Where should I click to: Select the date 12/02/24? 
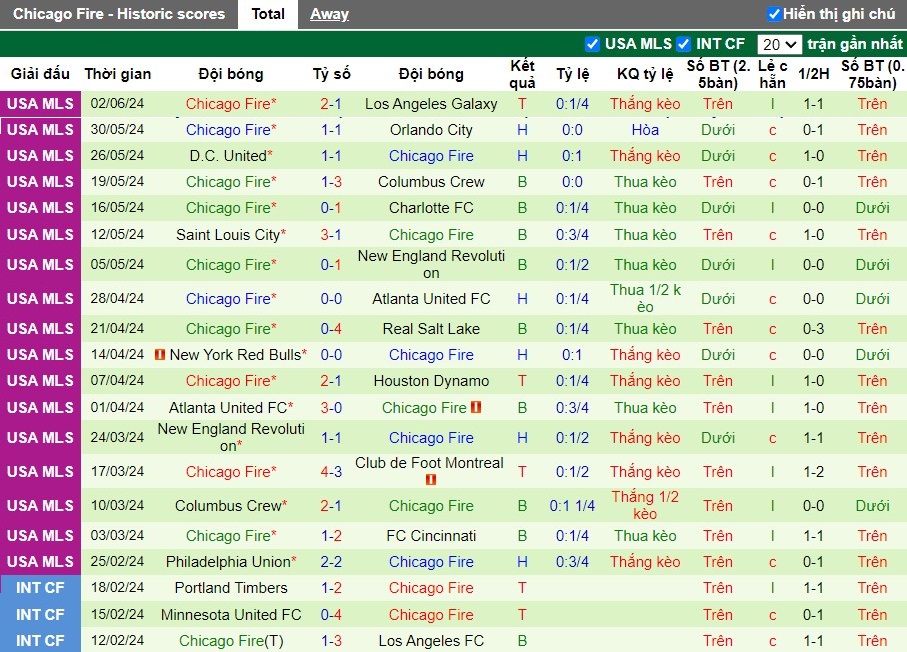(x=117, y=640)
